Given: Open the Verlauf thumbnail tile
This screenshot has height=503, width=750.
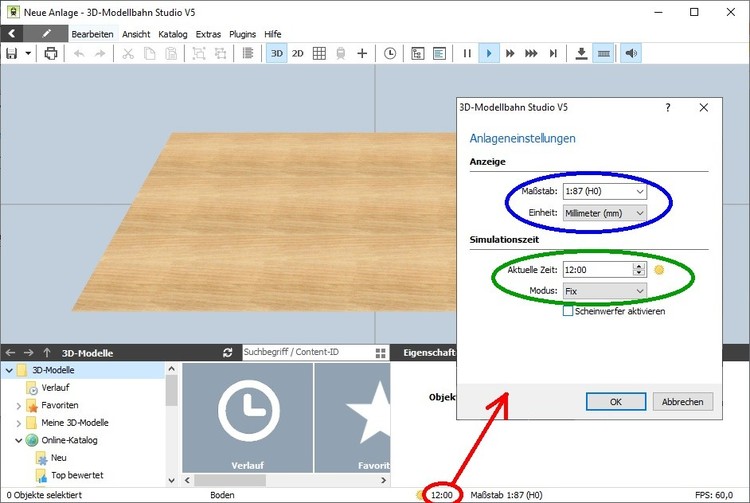Looking at the screenshot, I should [248, 418].
